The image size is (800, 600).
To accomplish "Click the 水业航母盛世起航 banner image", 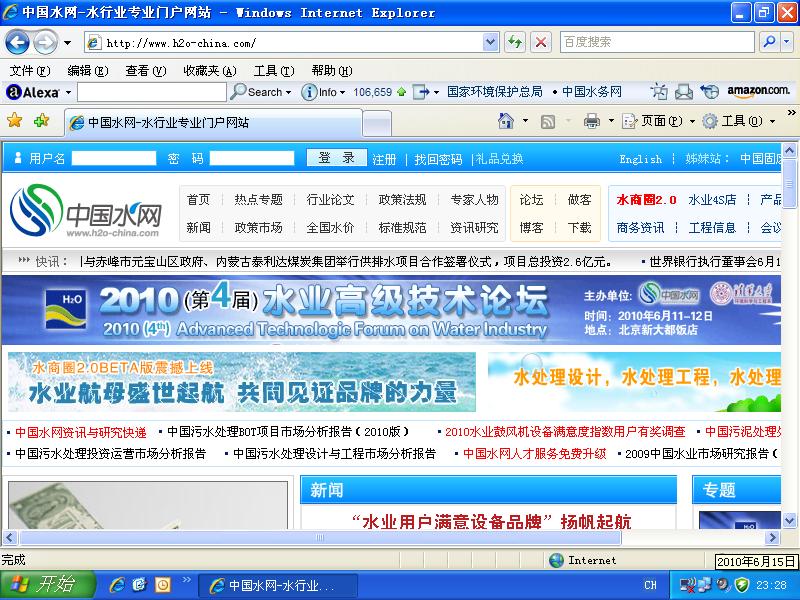I will (x=242, y=382).
